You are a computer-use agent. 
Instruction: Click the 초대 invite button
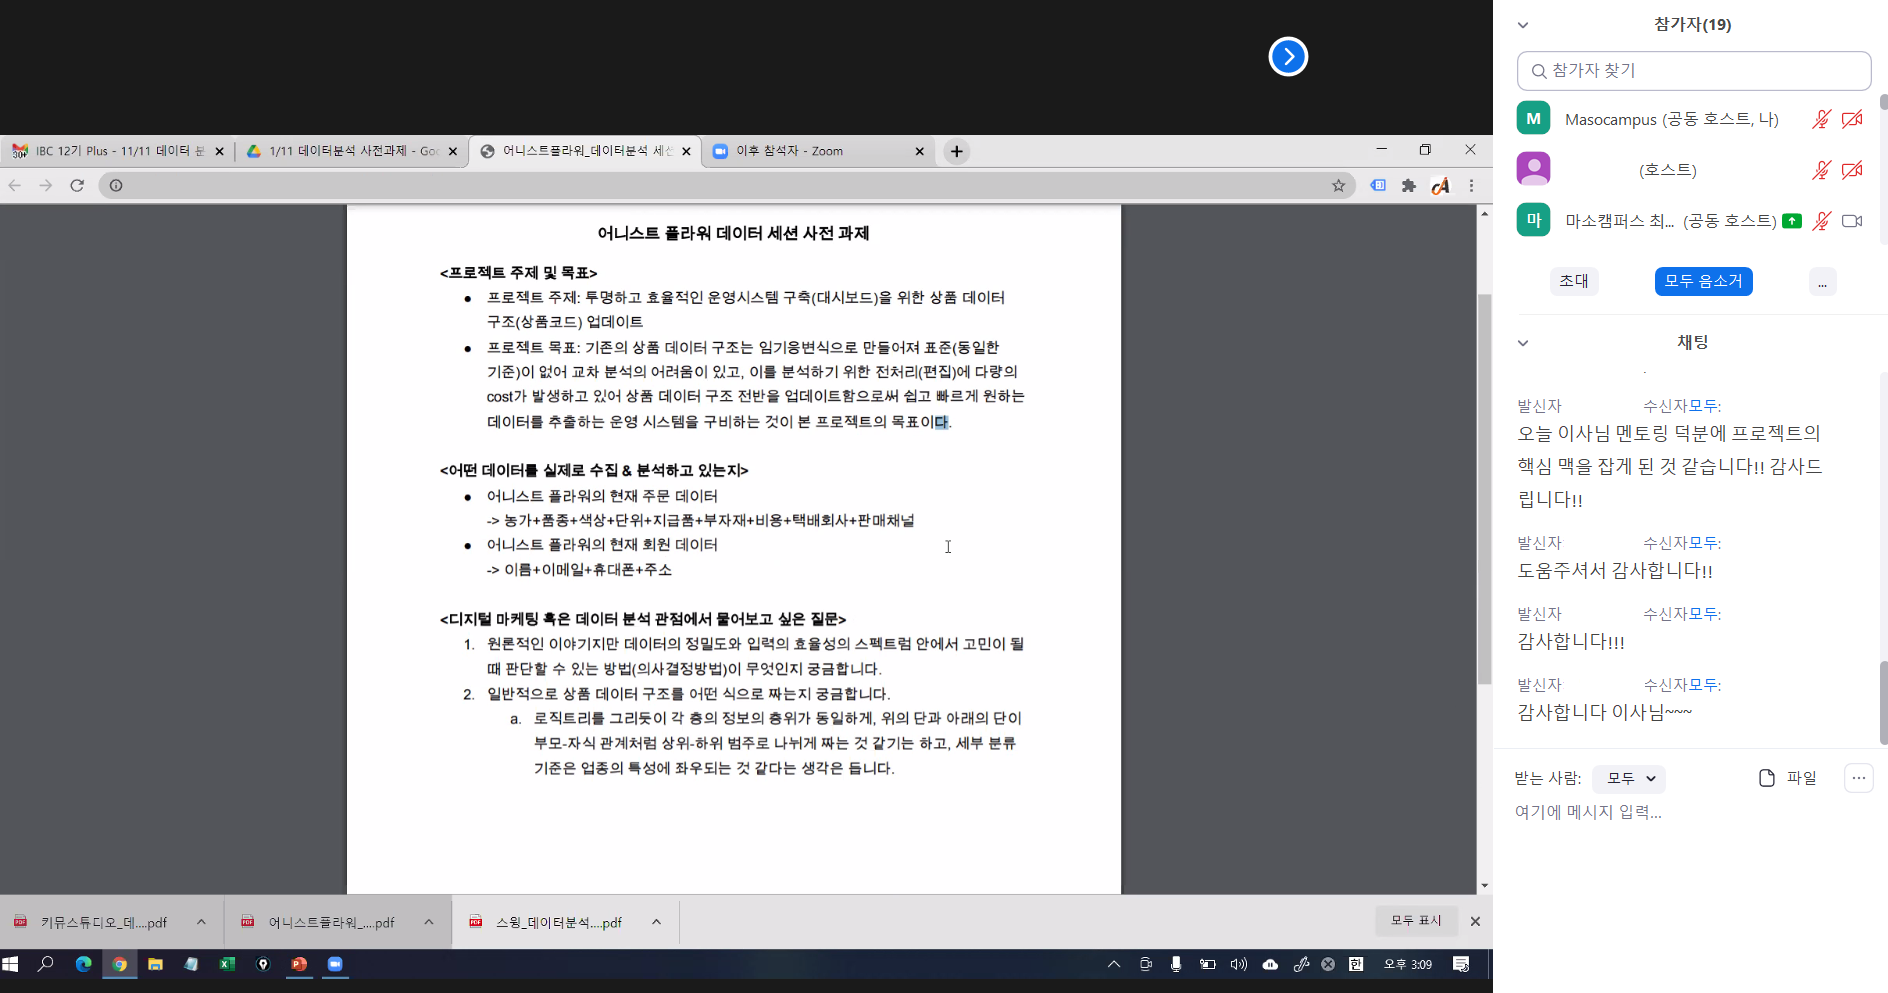point(1574,281)
